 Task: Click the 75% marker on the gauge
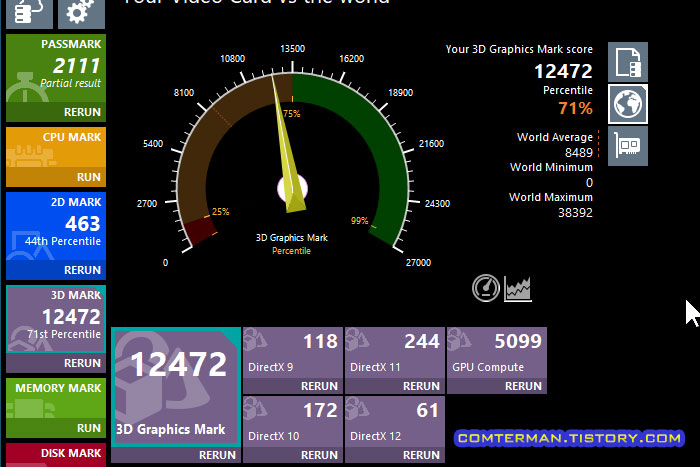292,113
